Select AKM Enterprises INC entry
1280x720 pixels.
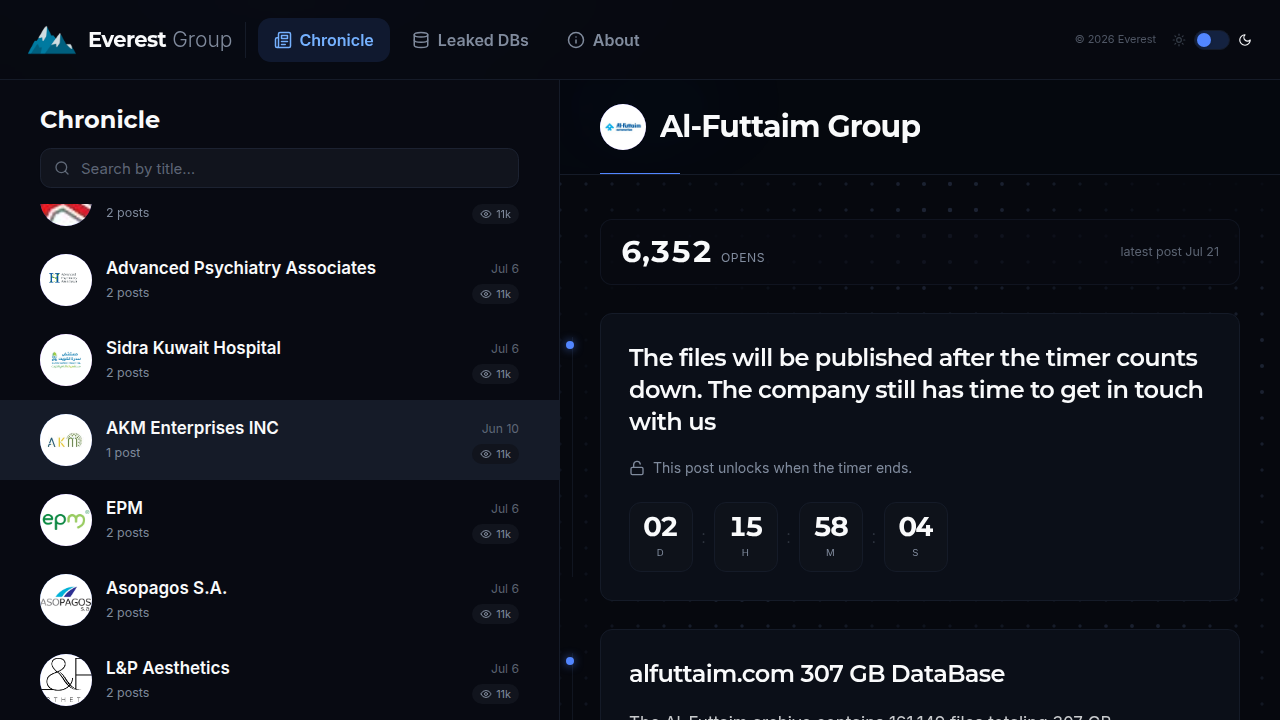tap(279, 440)
